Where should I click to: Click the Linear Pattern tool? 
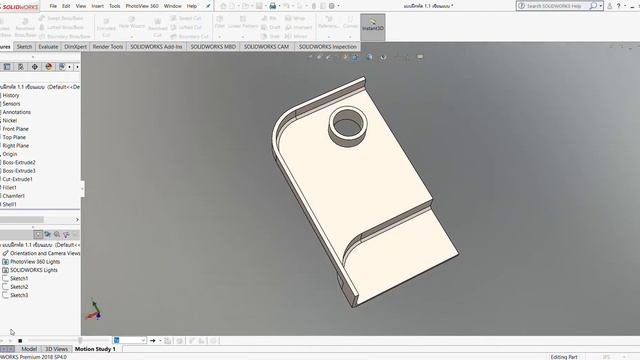click(243, 22)
